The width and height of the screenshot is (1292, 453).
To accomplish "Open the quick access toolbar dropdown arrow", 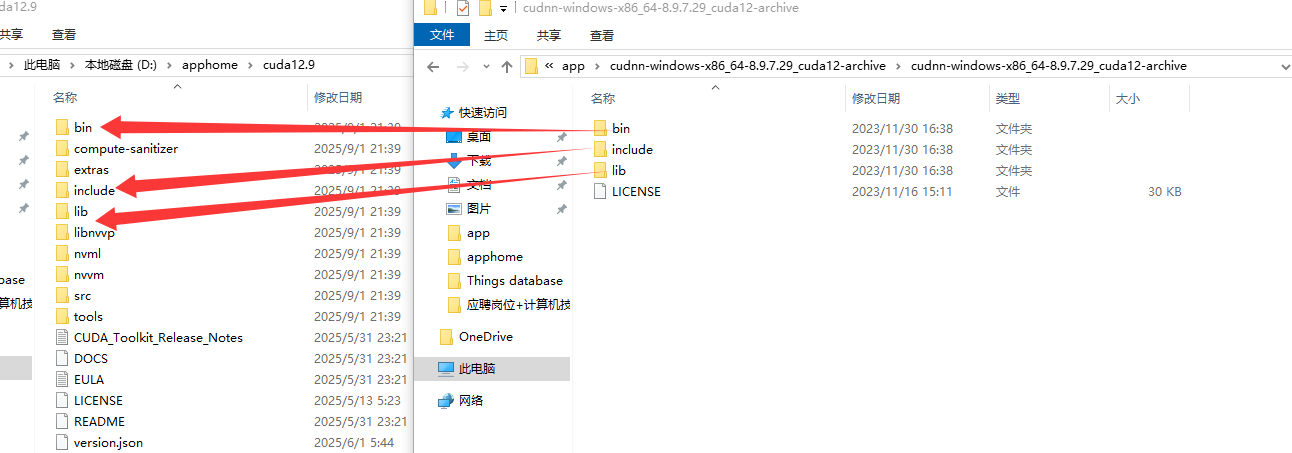I will (503, 9).
